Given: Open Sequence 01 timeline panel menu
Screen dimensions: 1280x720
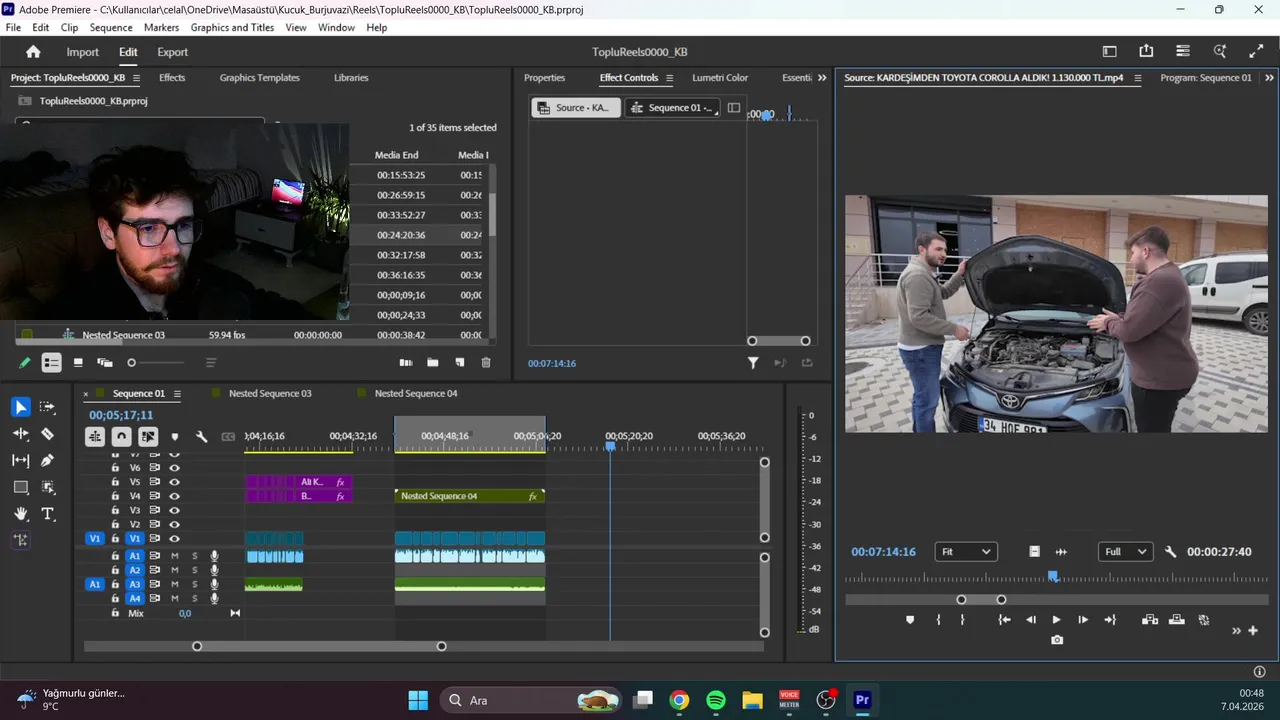Looking at the screenshot, I should 177,394.
